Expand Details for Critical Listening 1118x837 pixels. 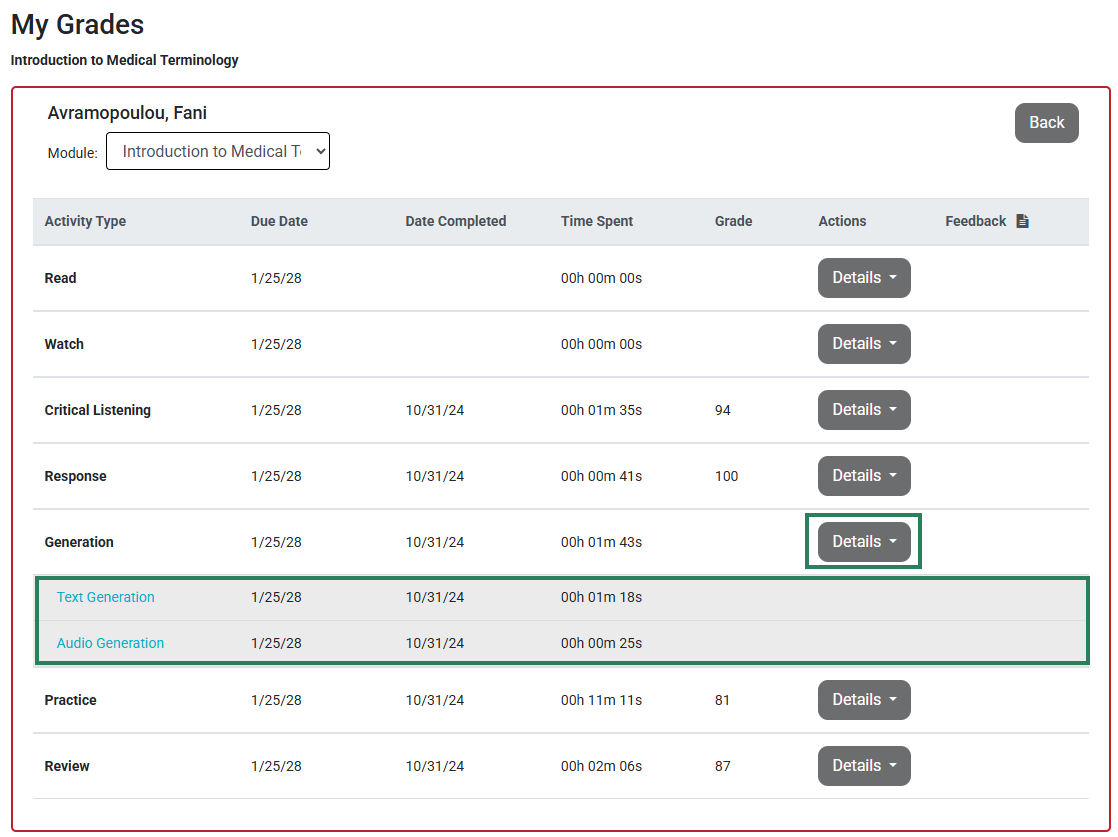(863, 410)
